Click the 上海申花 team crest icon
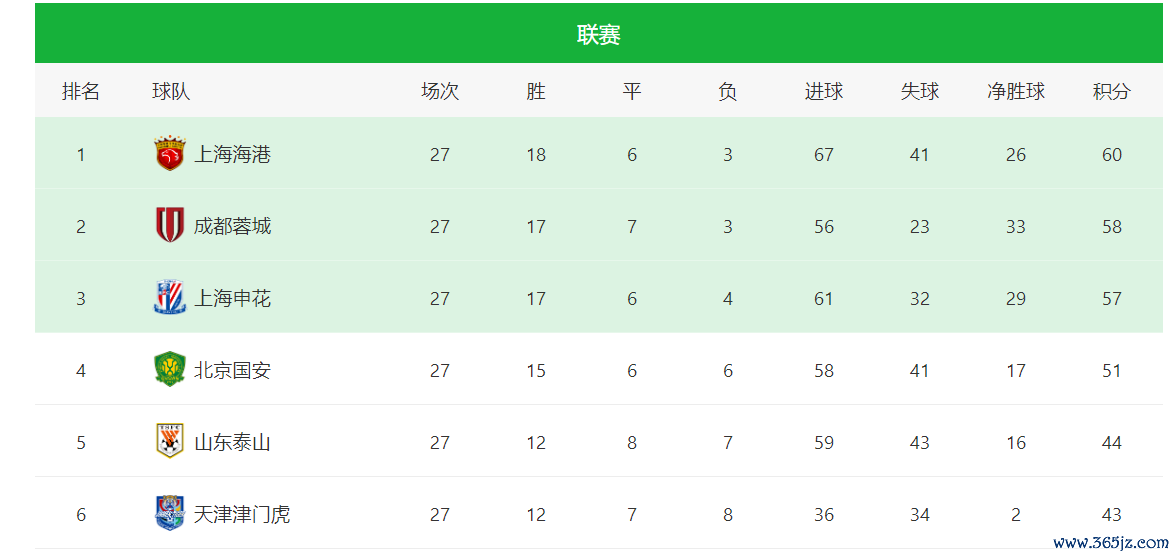The width and height of the screenshot is (1176, 558). 170,298
